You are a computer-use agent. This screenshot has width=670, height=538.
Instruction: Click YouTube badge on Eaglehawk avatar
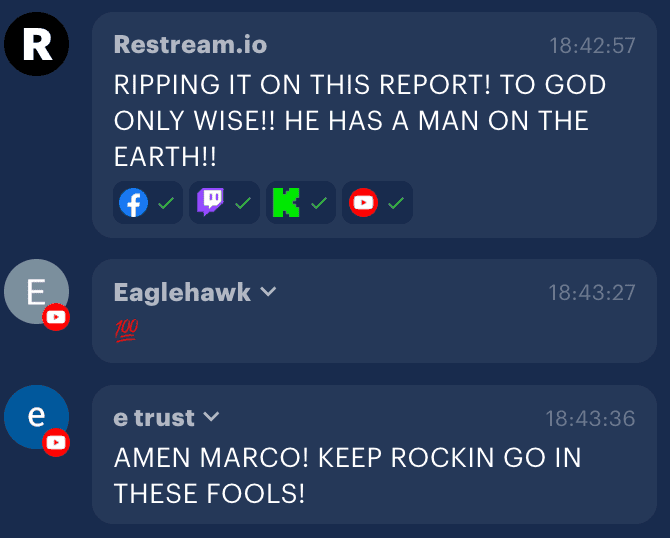tap(56, 317)
